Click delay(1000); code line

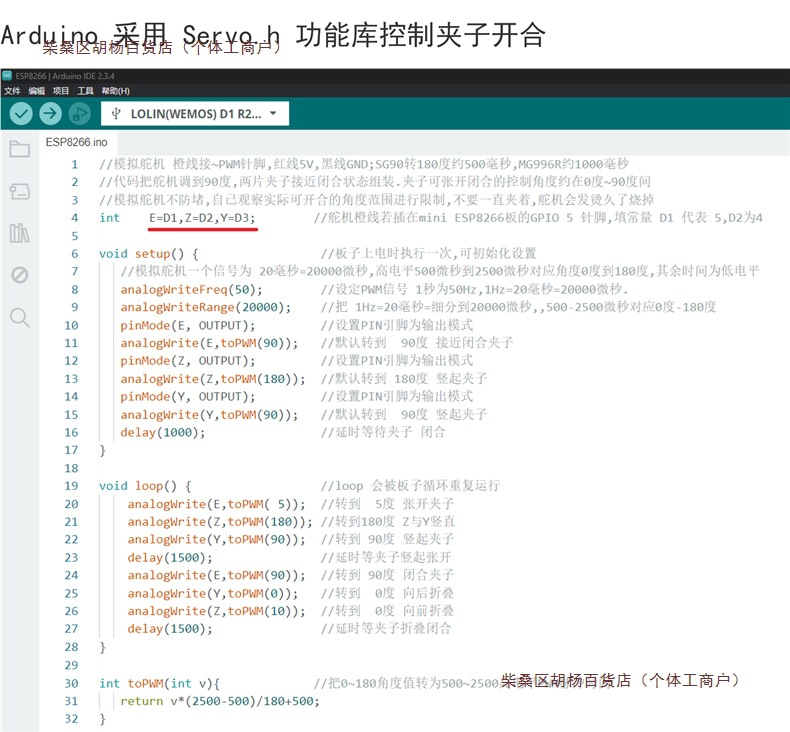[x=163, y=432]
